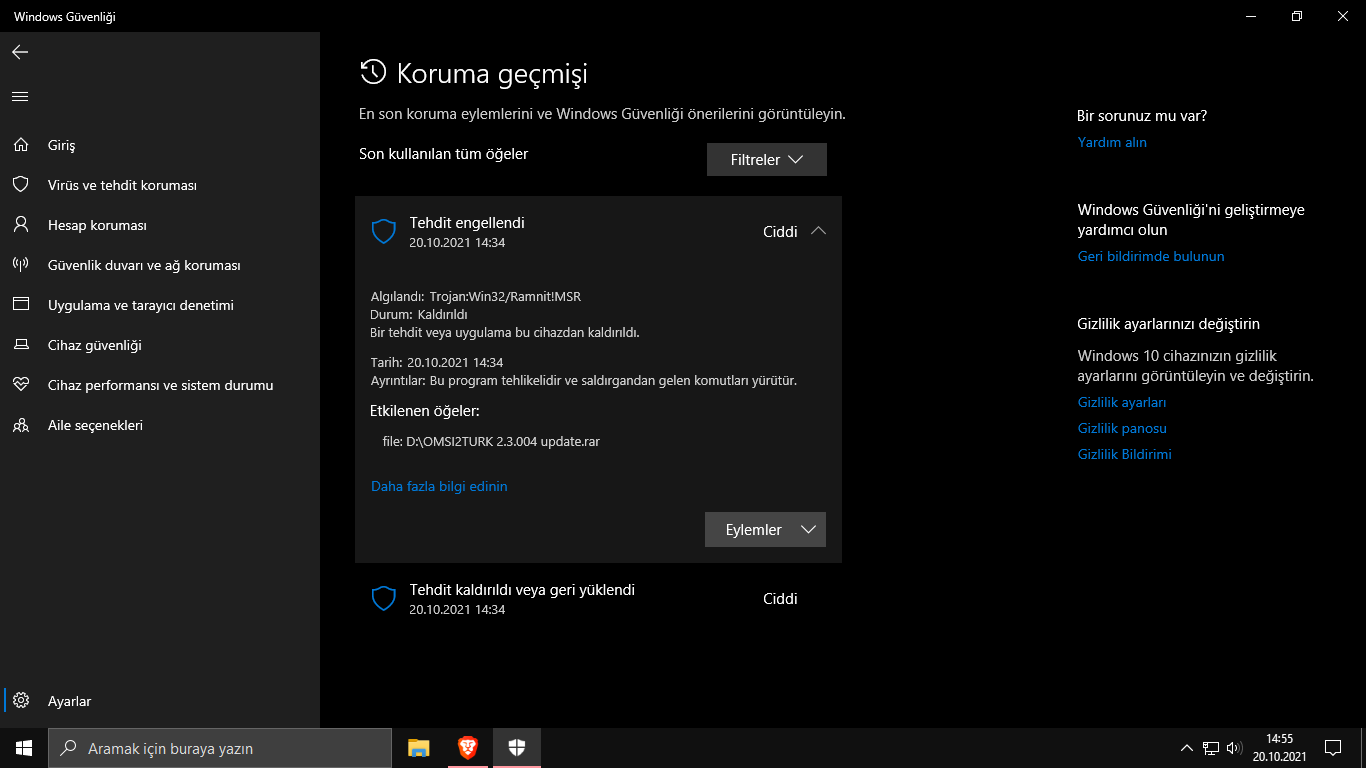Image resolution: width=1366 pixels, height=768 pixels.
Task: Click the app and browser control icon
Action: point(20,305)
